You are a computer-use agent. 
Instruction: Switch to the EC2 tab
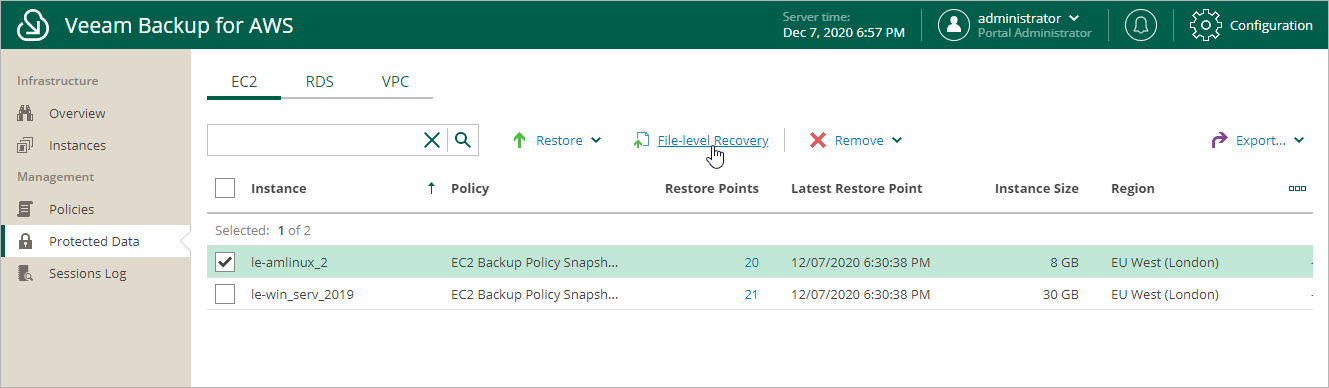[x=244, y=82]
